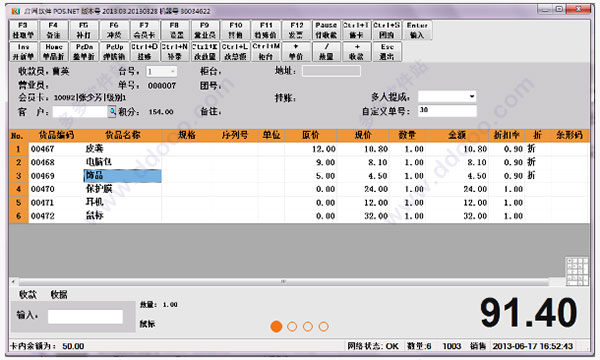Click the highlighted 饰品 name cell

point(122,176)
